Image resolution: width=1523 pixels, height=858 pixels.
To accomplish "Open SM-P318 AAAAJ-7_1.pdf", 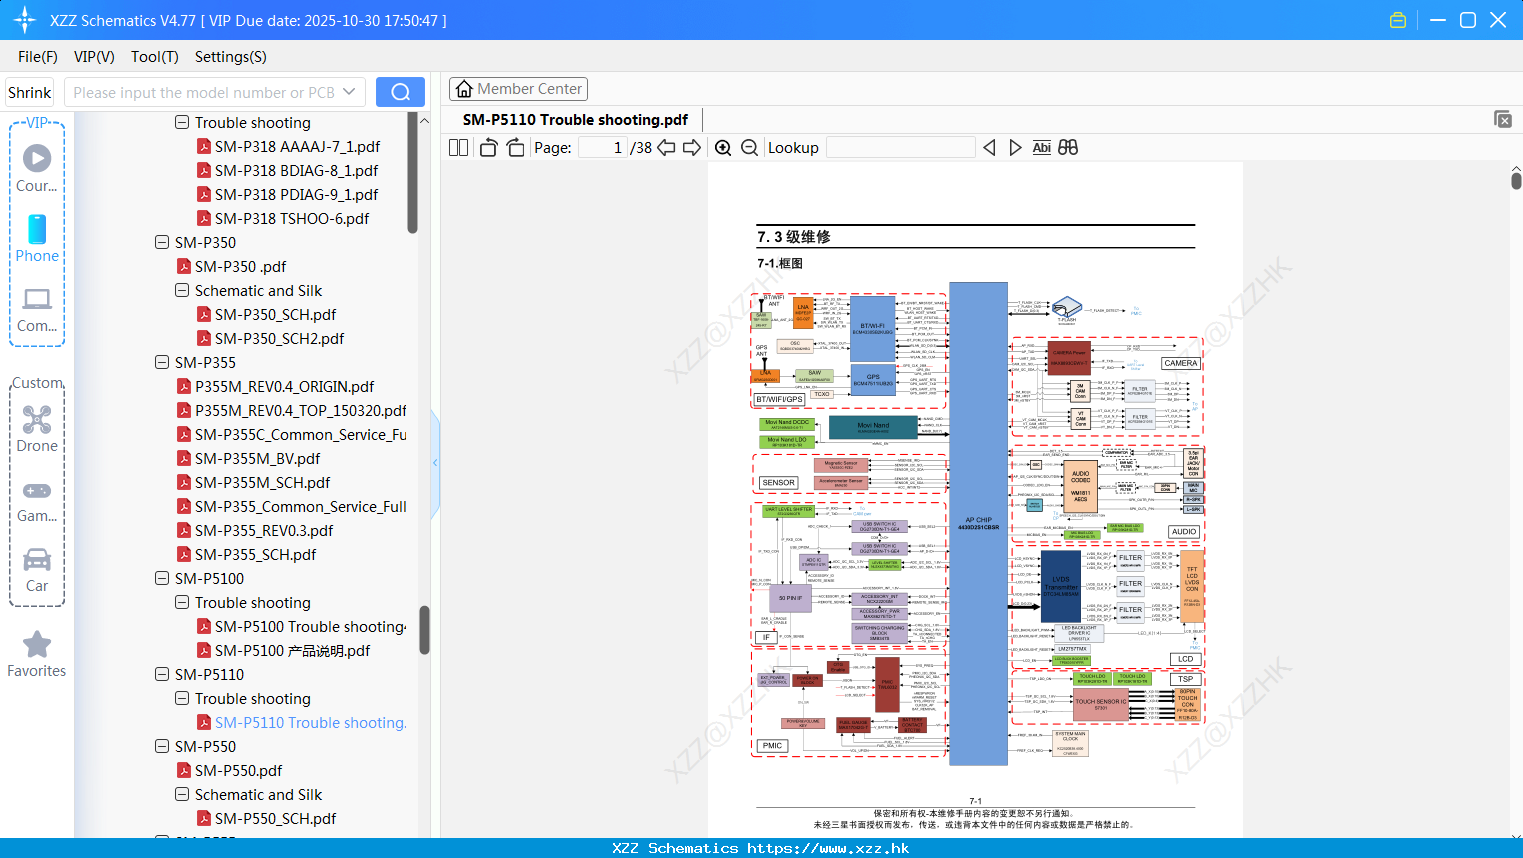I will click(297, 146).
